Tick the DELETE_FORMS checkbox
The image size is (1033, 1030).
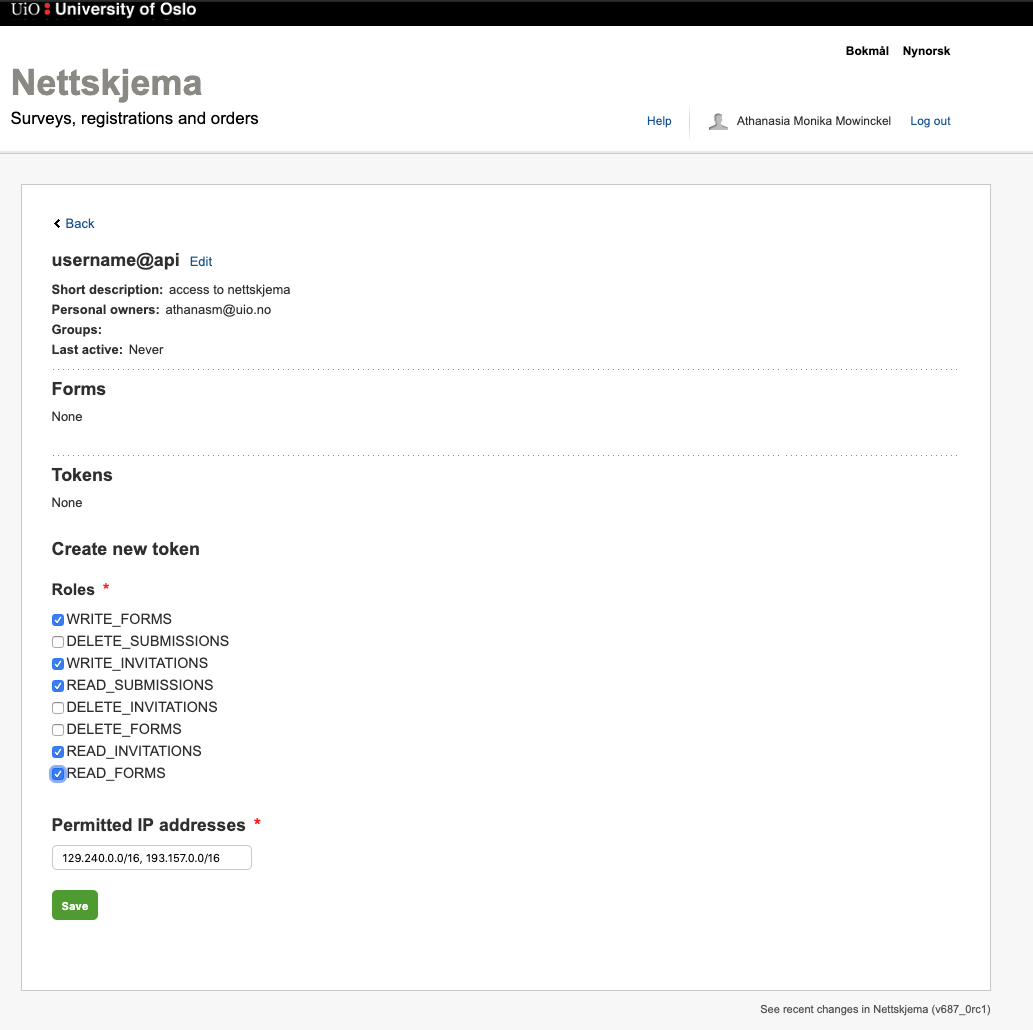[58, 730]
